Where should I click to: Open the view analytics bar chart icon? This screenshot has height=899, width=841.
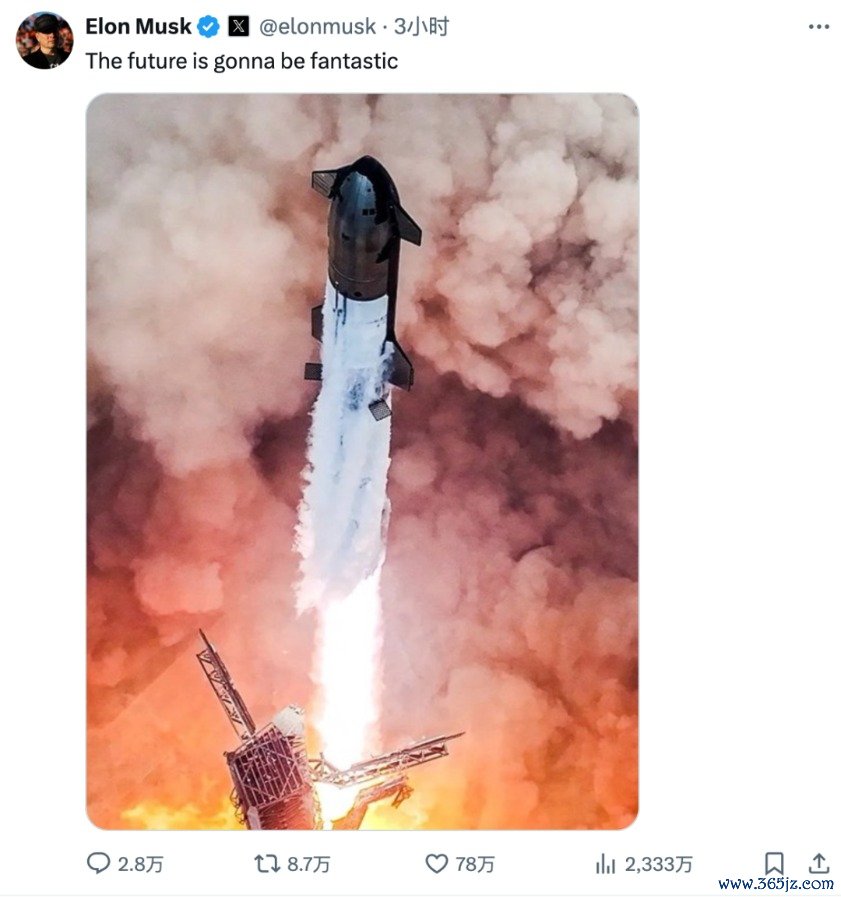(605, 864)
